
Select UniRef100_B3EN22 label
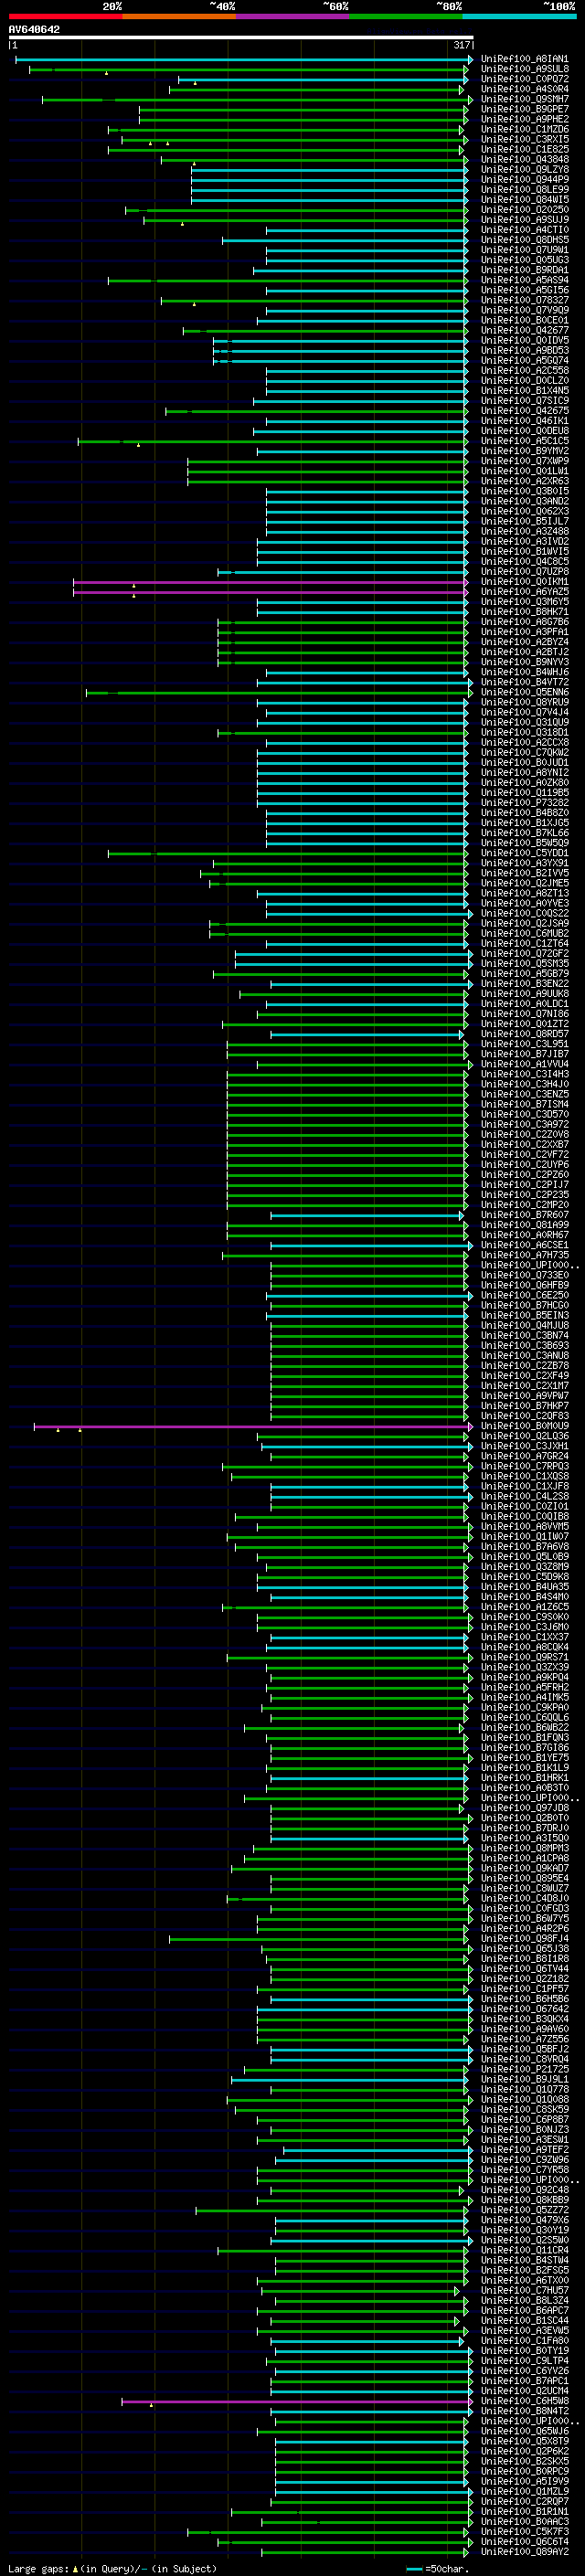(x=525, y=984)
